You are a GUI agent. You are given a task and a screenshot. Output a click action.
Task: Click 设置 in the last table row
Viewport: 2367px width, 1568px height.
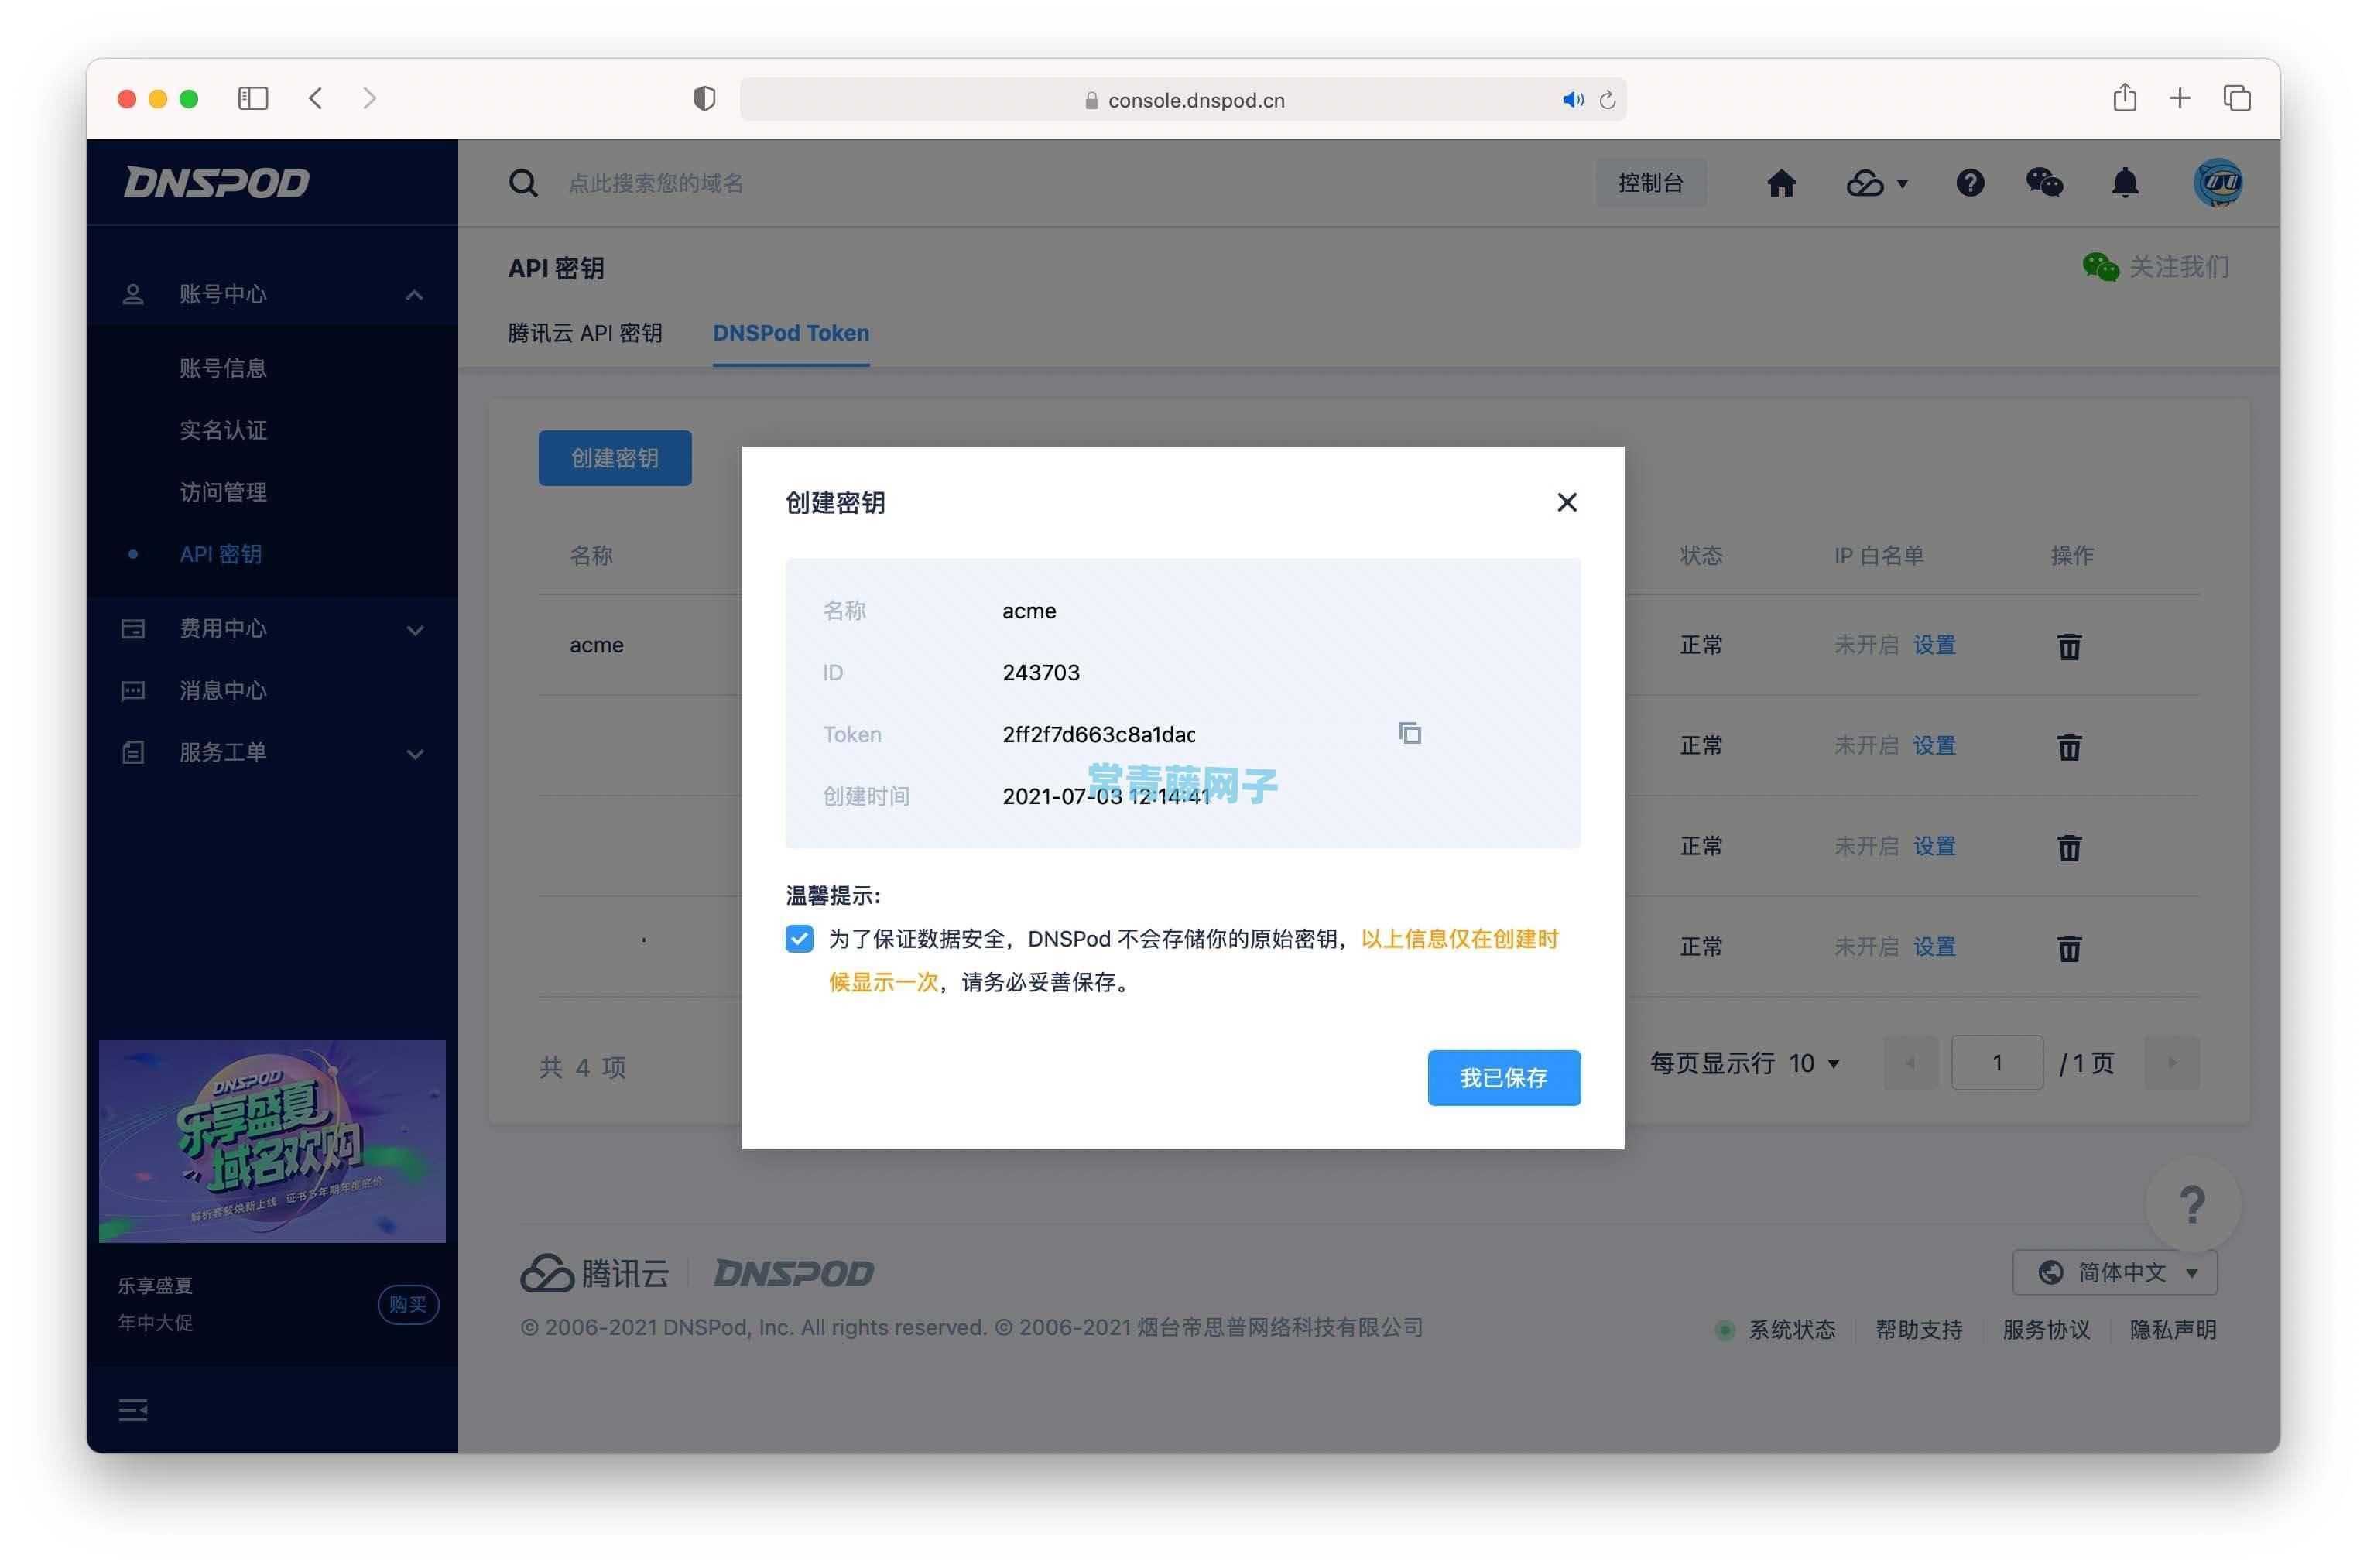coord(1934,946)
